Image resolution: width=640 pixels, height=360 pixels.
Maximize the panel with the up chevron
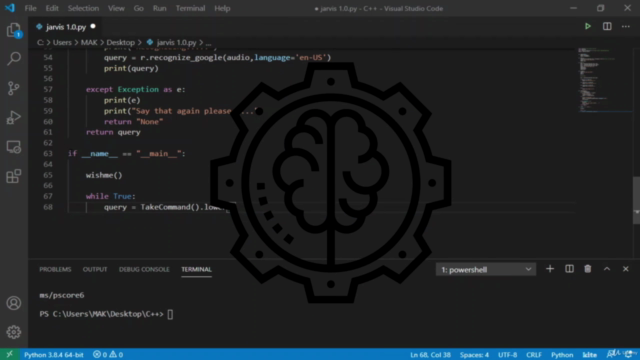click(607, 269)
